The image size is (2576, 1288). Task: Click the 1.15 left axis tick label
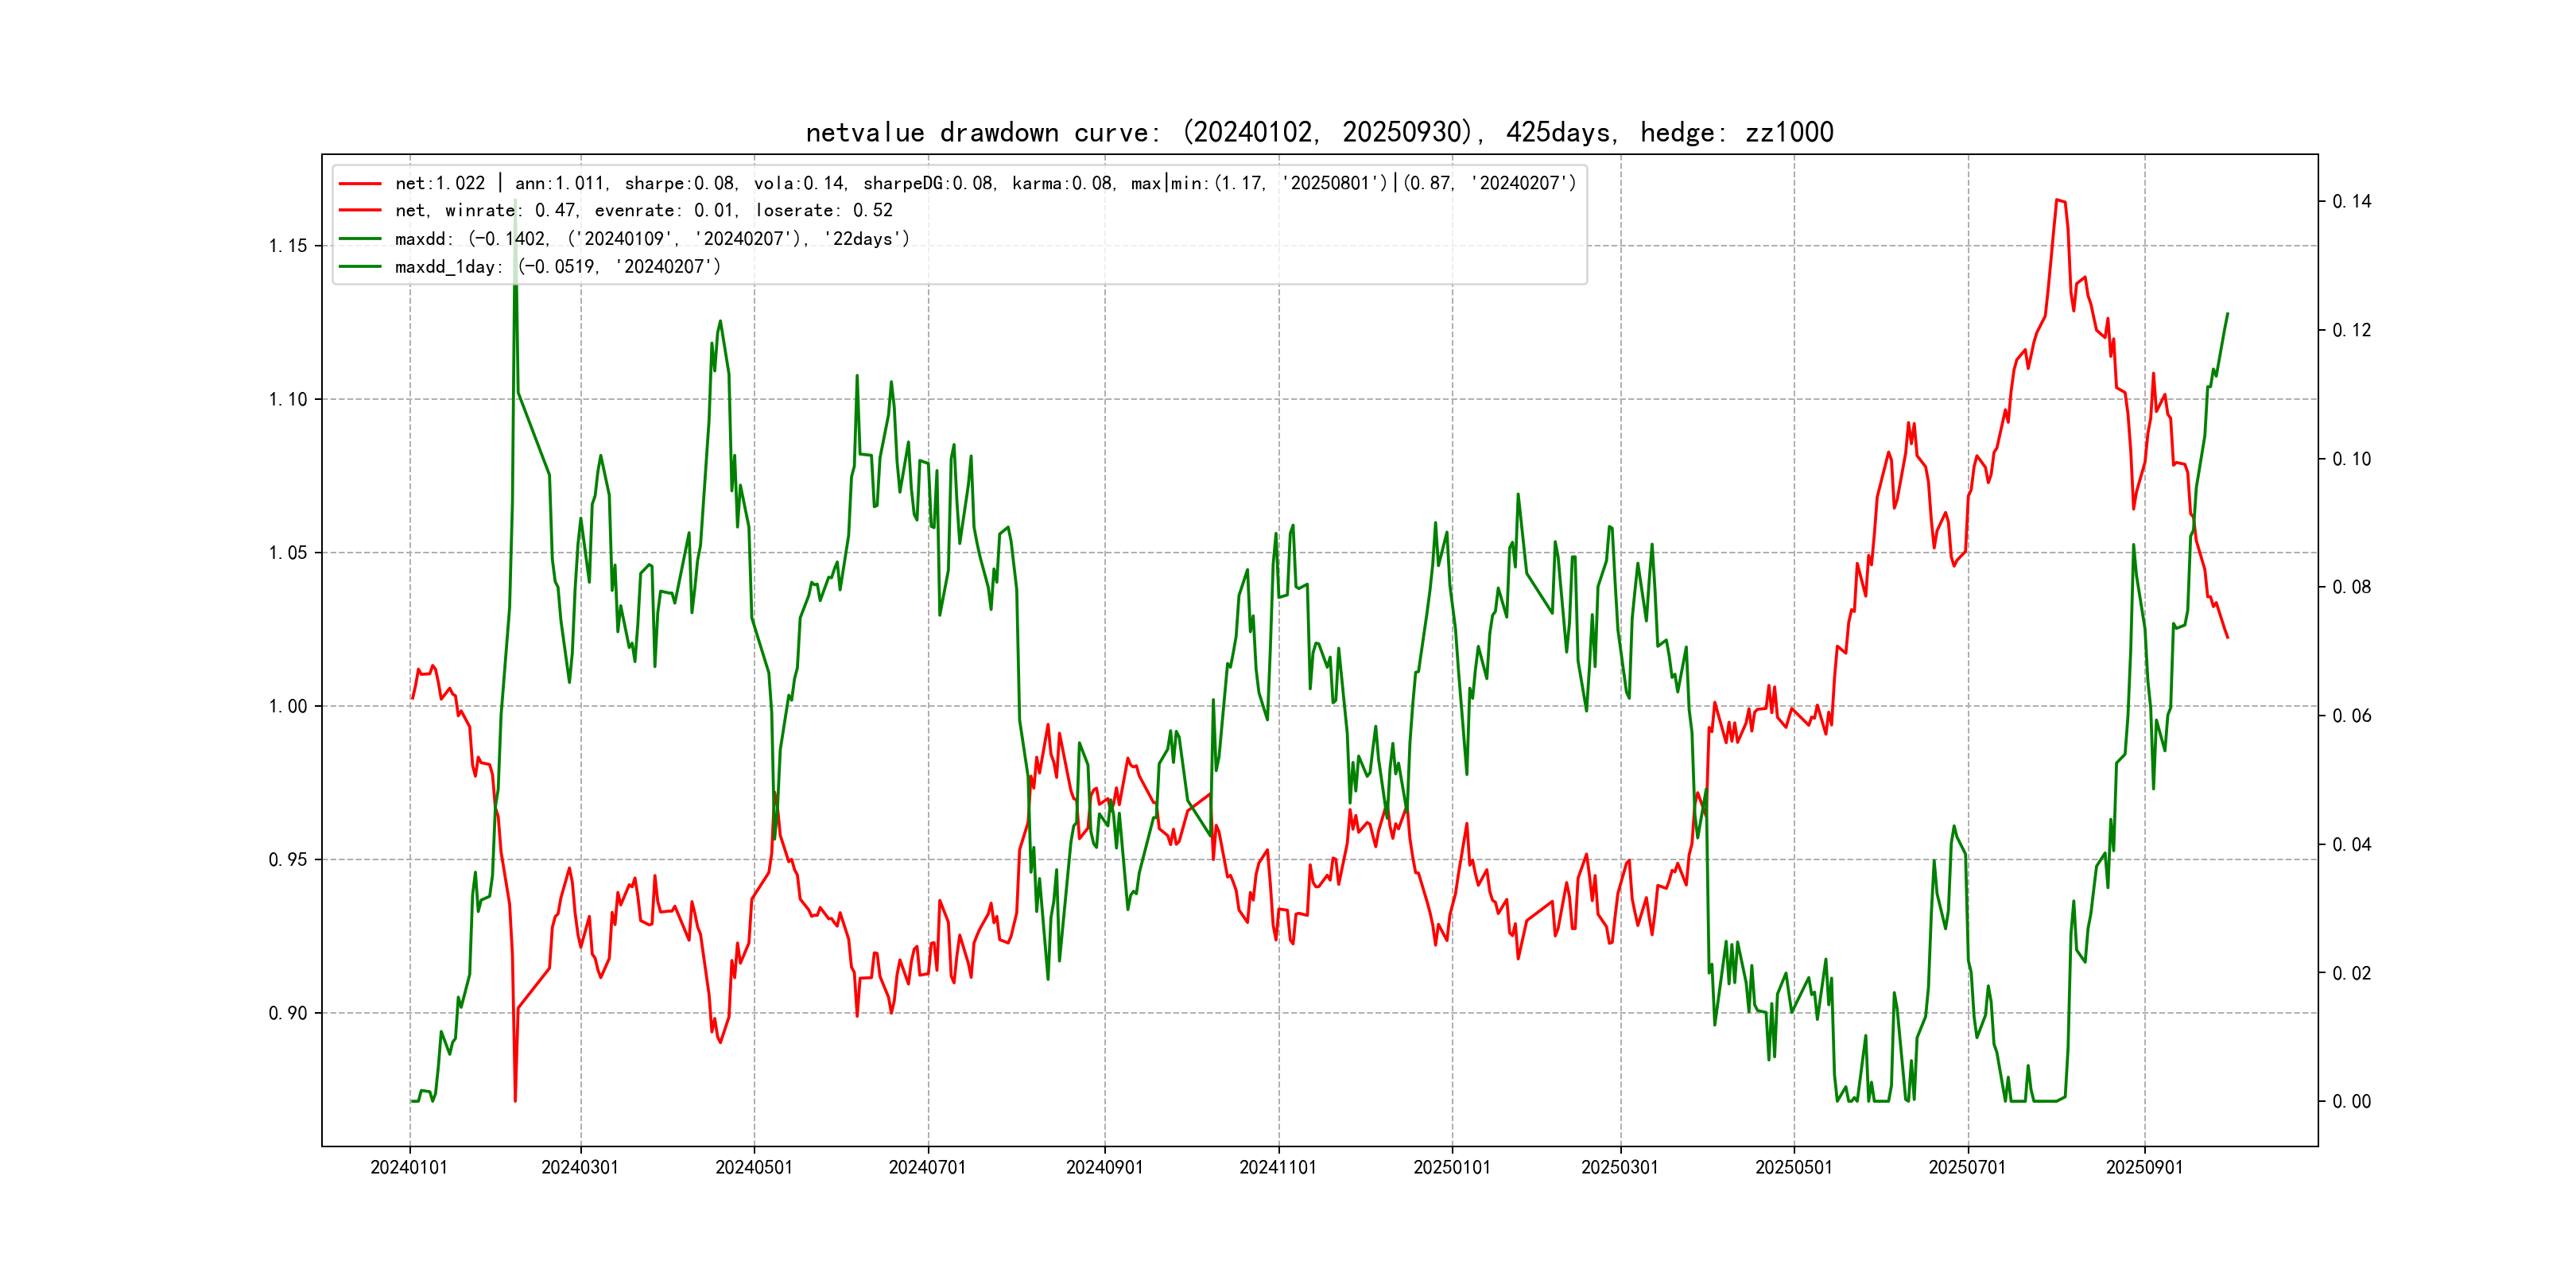pos(288,246)
